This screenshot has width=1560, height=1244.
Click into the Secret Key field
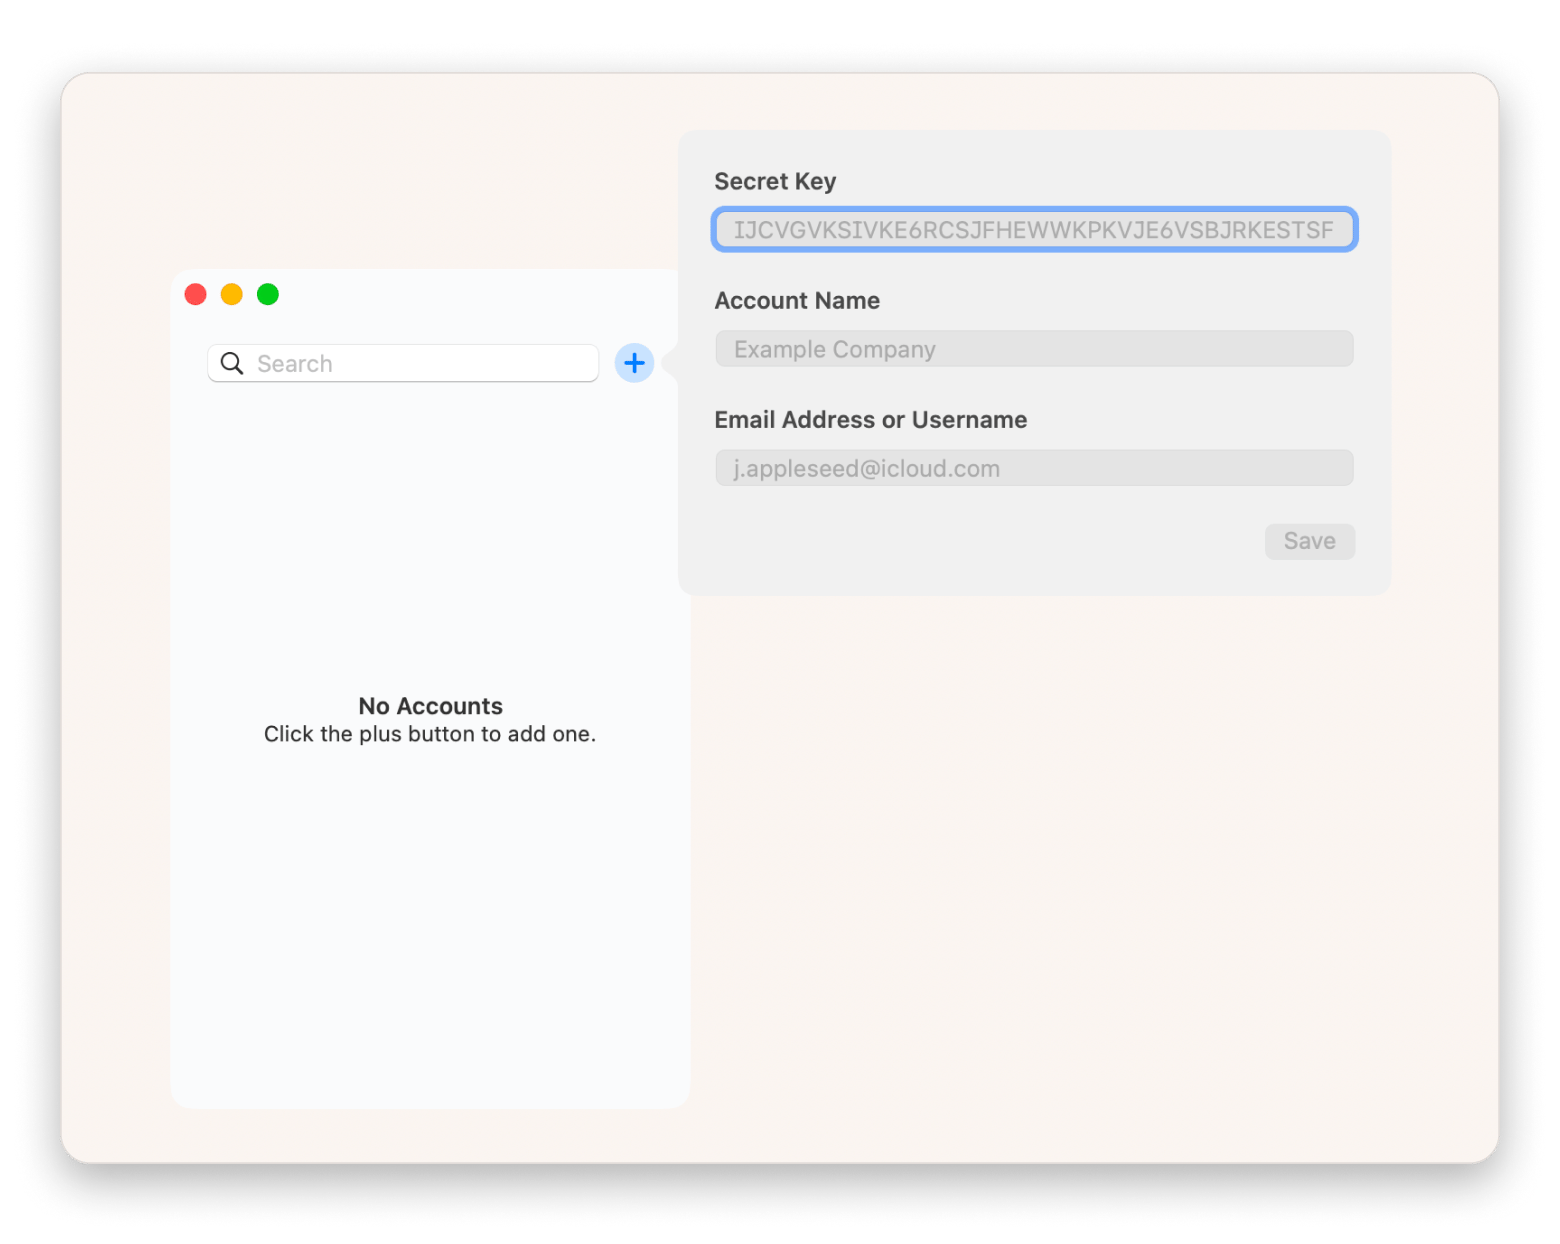tap(1034, 230)
